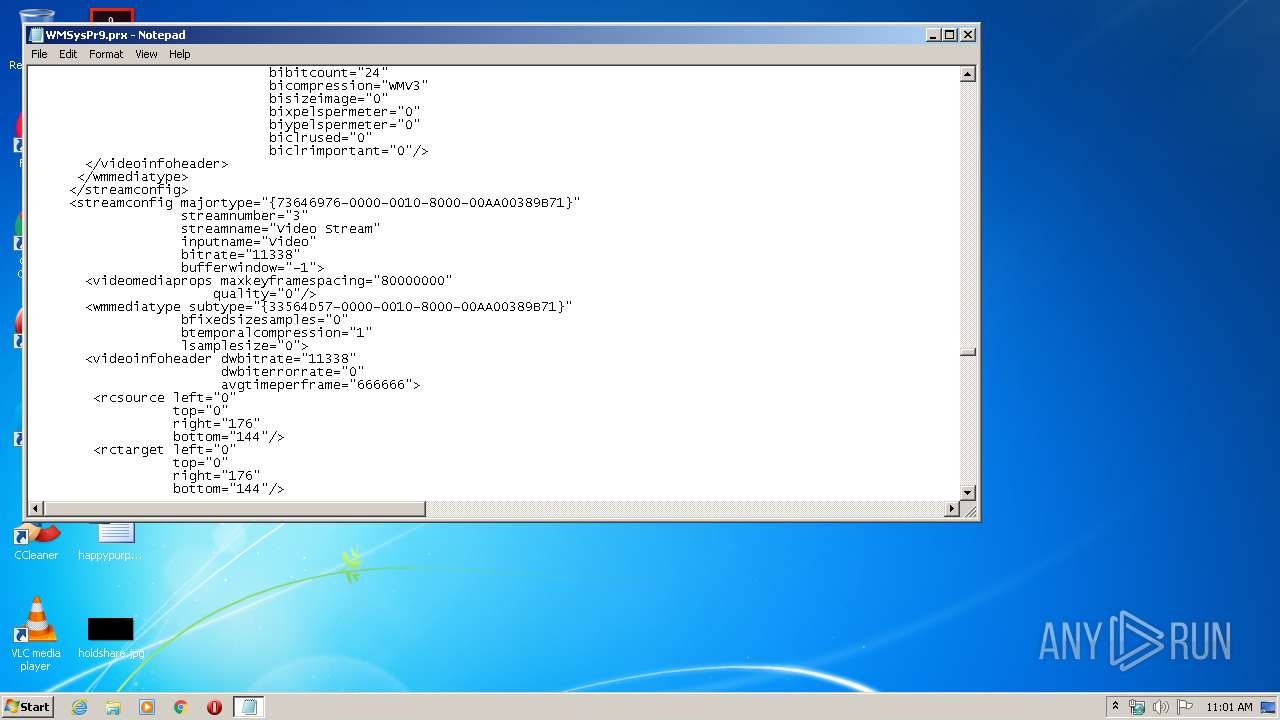Launch Google Chrome from the taskbar
This screenshot has height=720, width=1280.
[x=181, y=707]
